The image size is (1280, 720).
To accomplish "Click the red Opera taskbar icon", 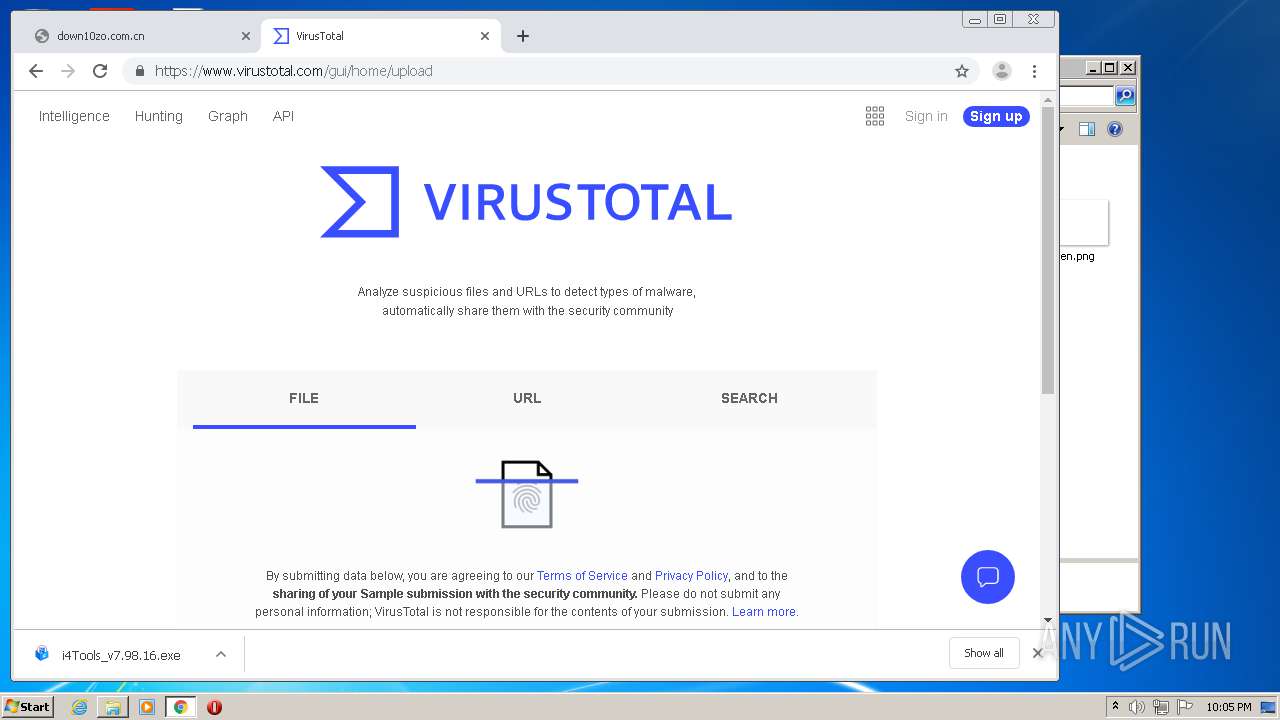I will [x=214, y=707].
